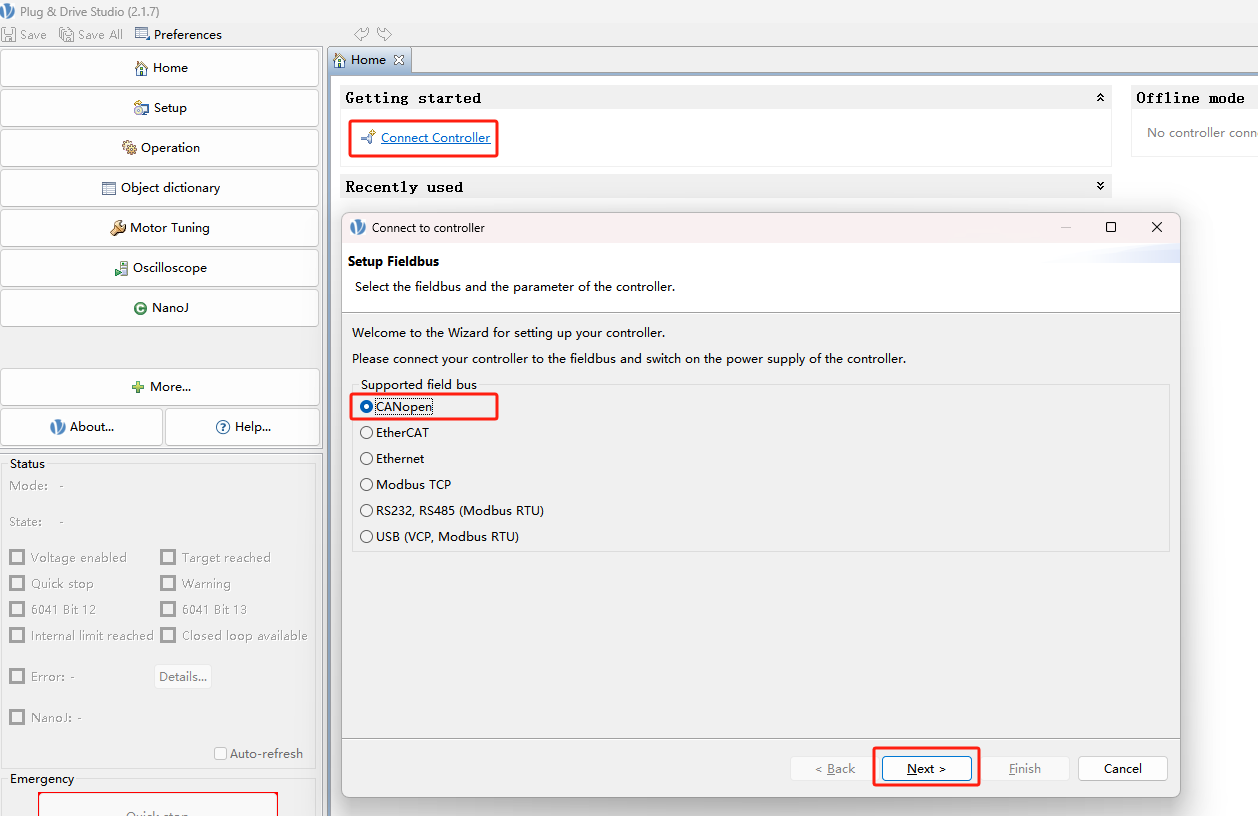1258x816 pixels.
Task: Minimize the Connect to controller dialog
Action: click(1066, 227)
